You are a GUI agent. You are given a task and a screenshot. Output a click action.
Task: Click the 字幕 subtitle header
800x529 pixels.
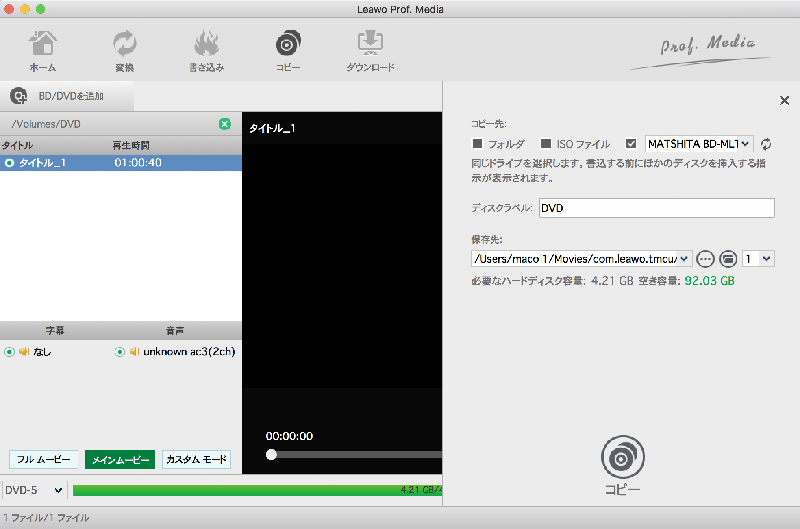point(55,330)
